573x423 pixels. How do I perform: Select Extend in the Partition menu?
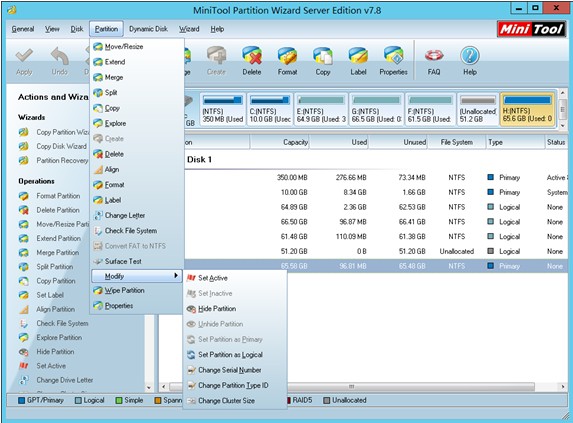click(x=137, y=62)
